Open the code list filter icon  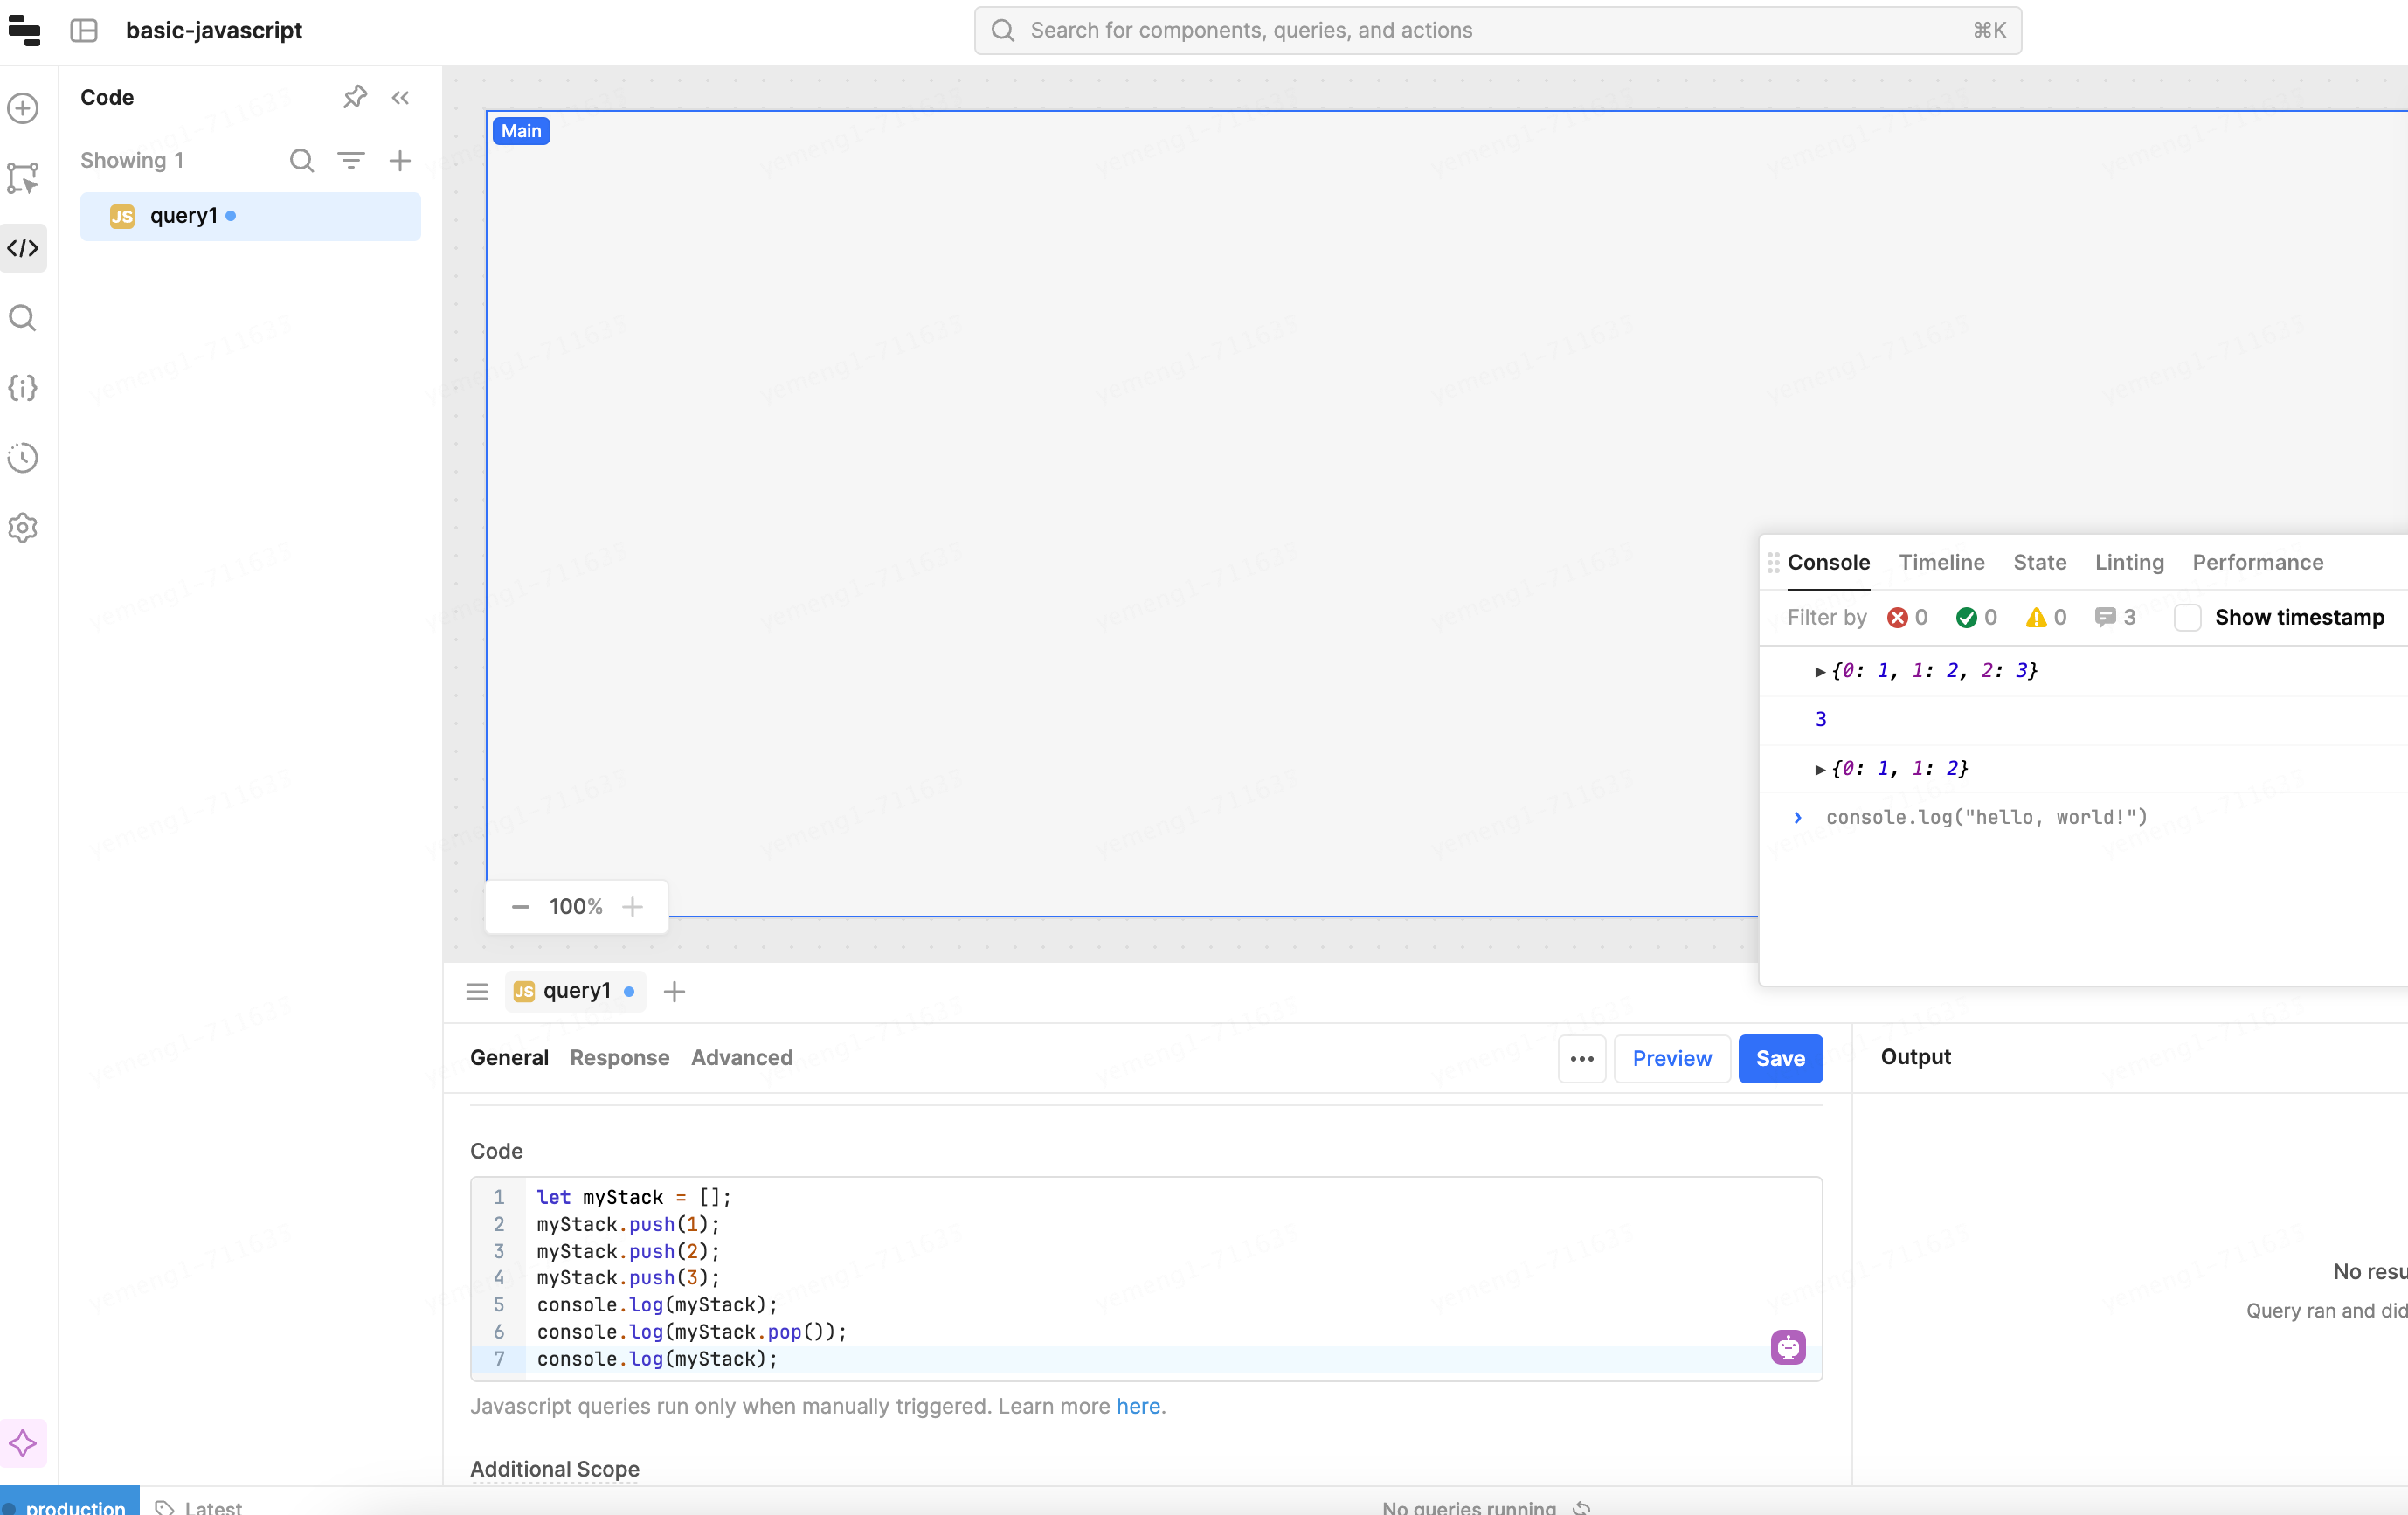tap(351, 160)
